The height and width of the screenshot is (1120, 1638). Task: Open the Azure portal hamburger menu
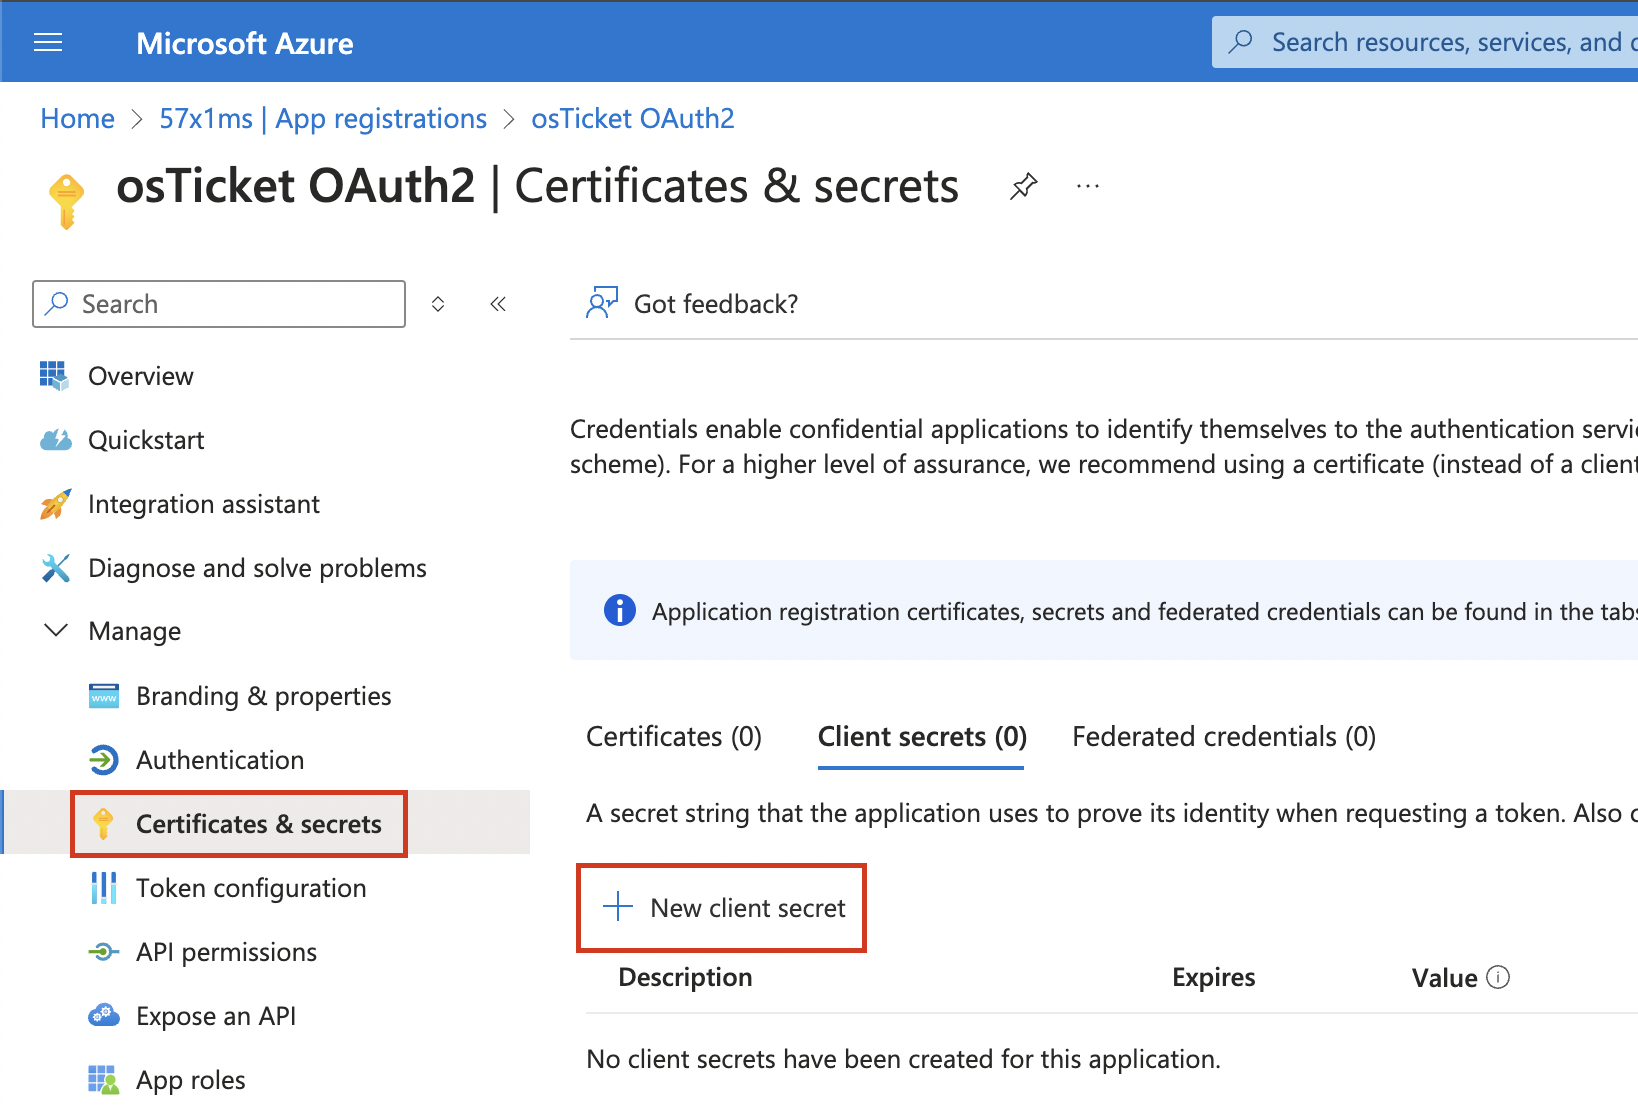pos(47,42)
